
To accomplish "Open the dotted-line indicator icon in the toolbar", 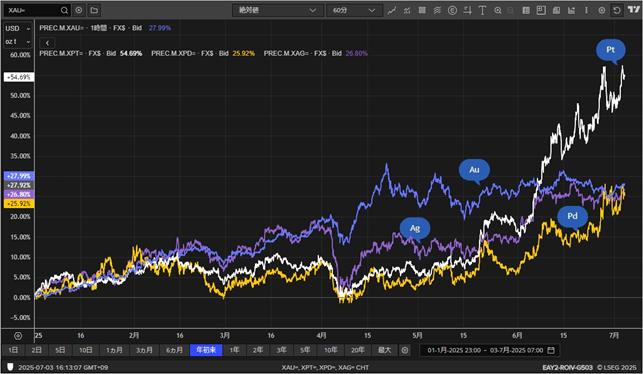I will (x=407, y=11).
